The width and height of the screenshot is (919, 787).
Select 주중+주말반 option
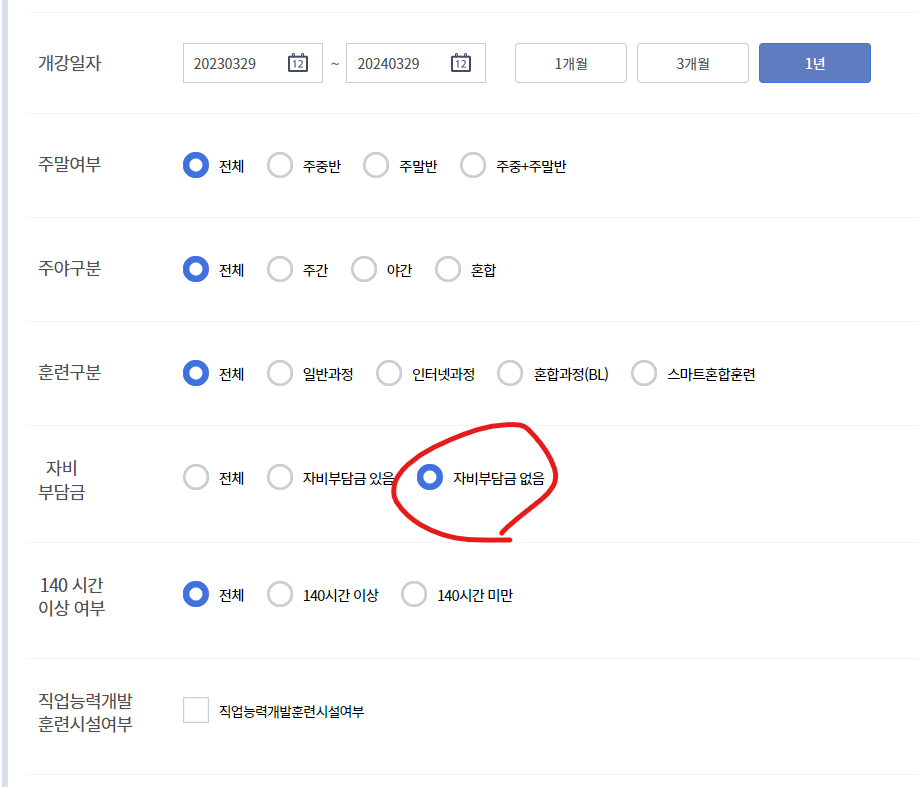[x=473, y=165]
